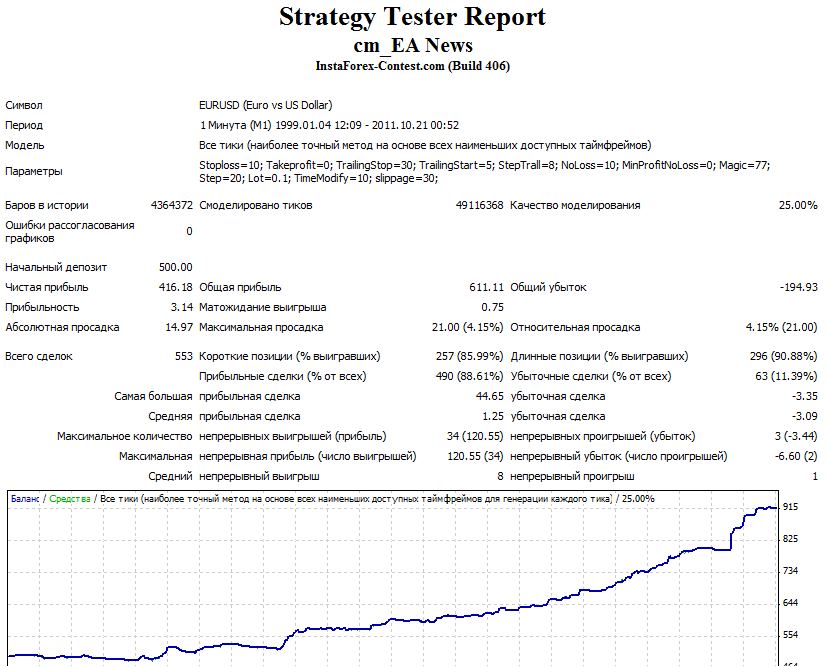Viewport: 828px width, 667px height.
Task: Click the EURUSD symbol value
Action: pyautogui.click(x=265, y=104)
